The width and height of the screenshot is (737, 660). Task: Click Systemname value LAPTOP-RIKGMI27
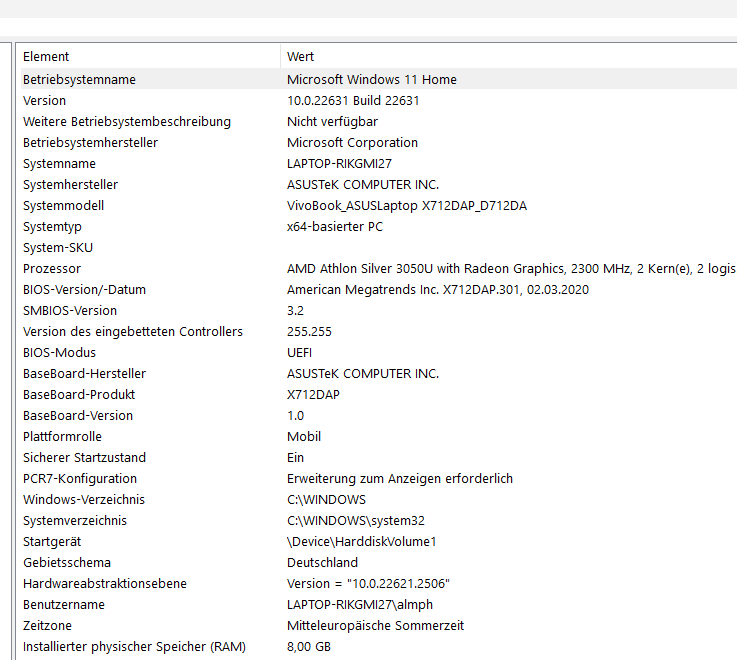click(339, 164)
